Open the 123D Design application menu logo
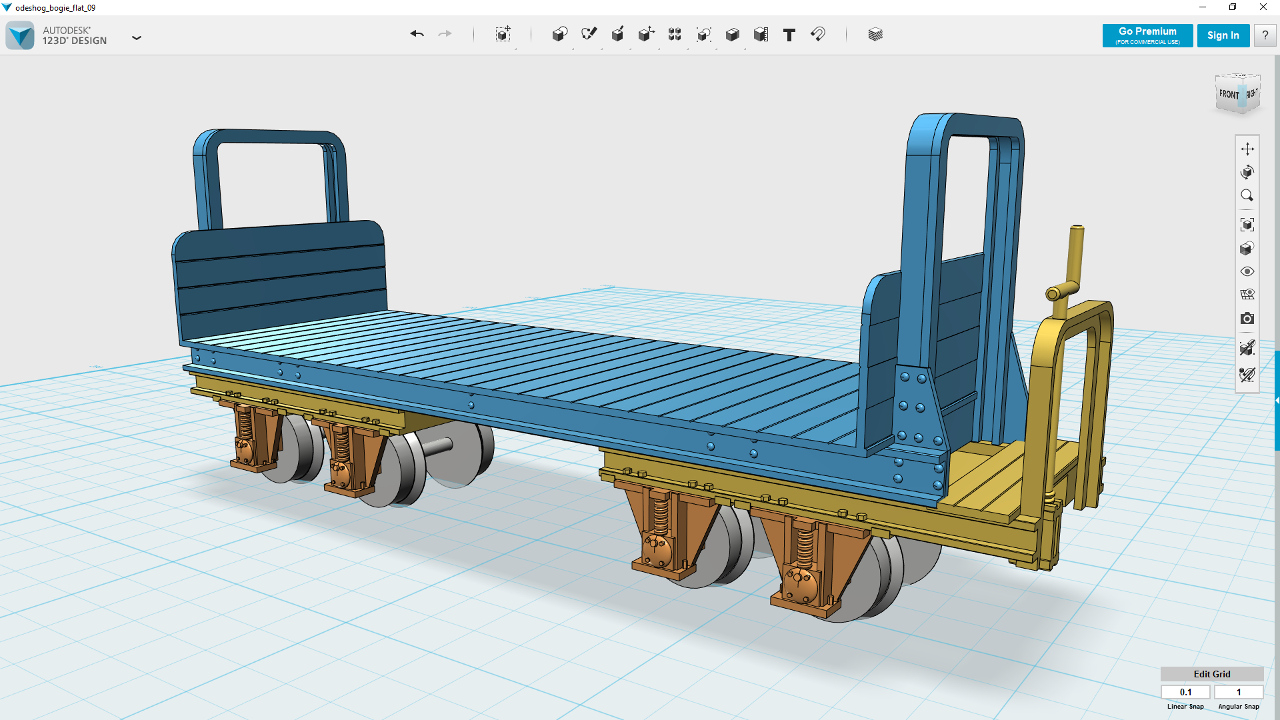This screenshot has height=720, width=1280. coord(20,36)
